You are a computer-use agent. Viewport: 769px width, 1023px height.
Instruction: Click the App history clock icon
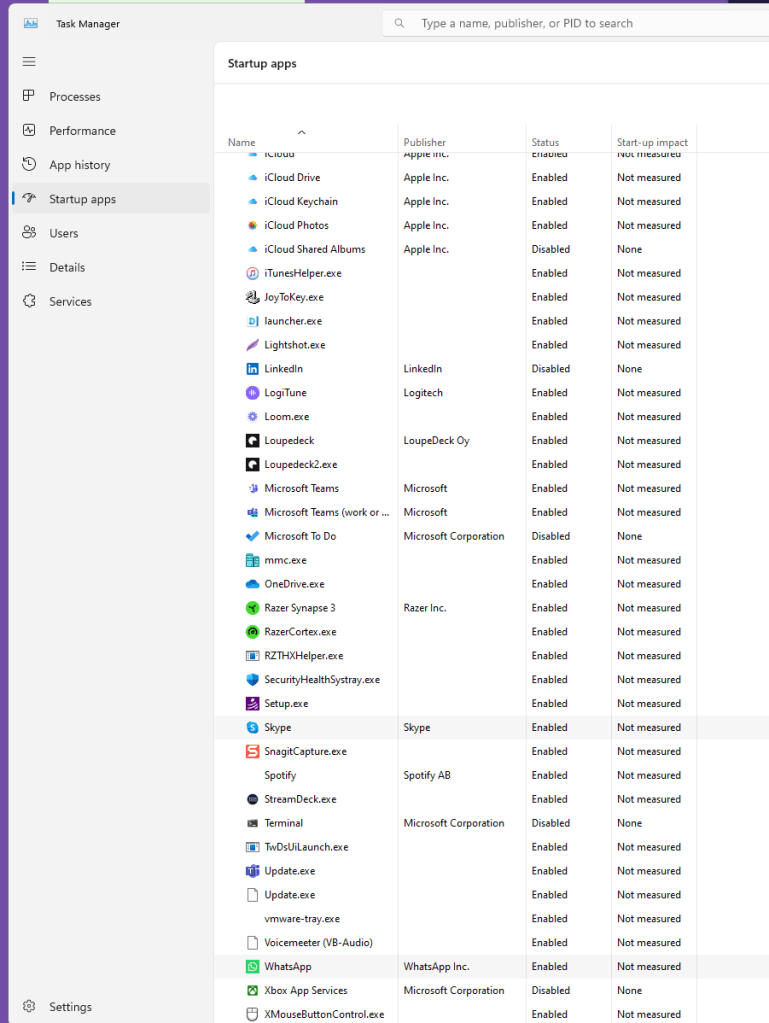[x=29, y=164]
